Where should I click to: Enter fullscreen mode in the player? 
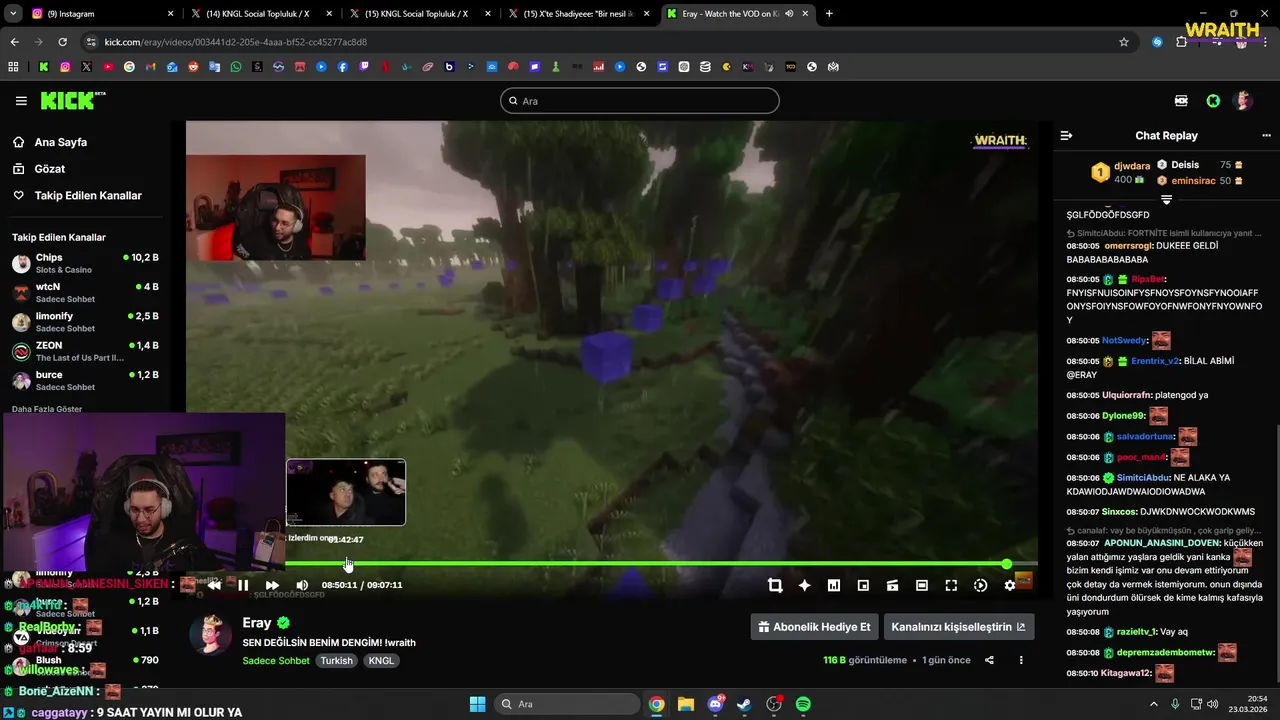coord(951,585)
